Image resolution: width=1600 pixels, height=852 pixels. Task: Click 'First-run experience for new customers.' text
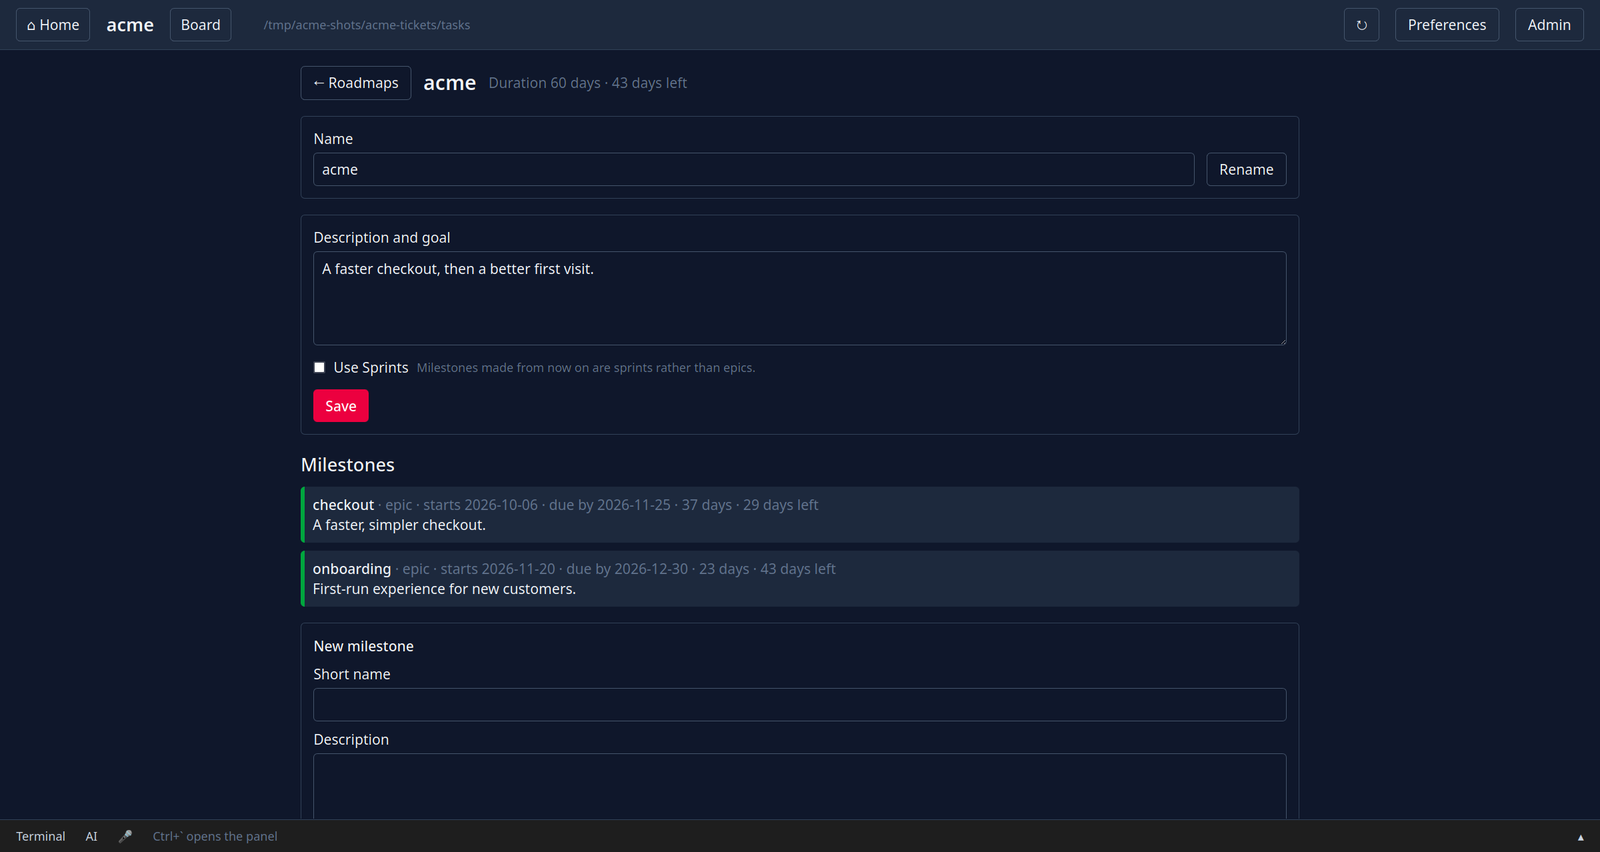pyautogui.click(x=444, y=589)
